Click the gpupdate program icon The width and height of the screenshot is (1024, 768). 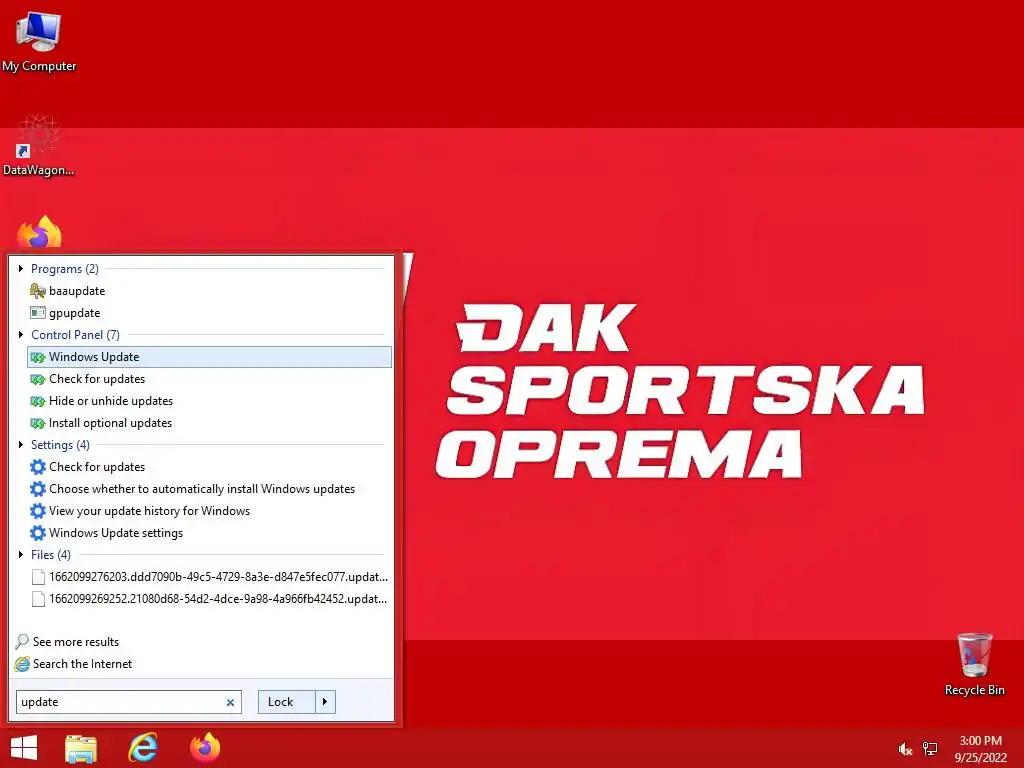38,313
